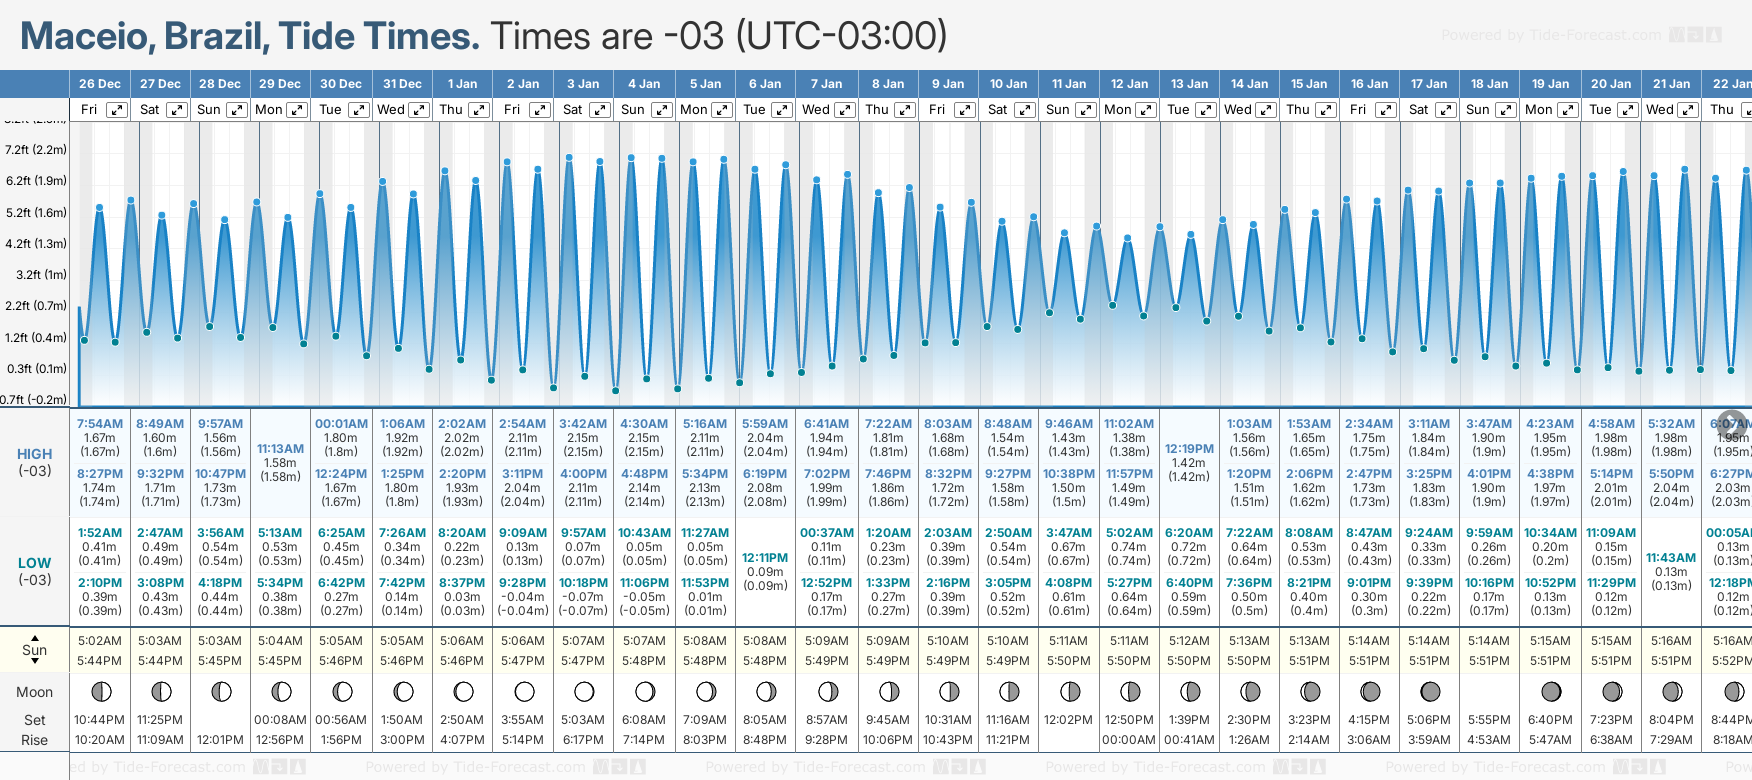Select the 7 Jan date header
Screen dimensions: 1752x780
coord(826,84)
